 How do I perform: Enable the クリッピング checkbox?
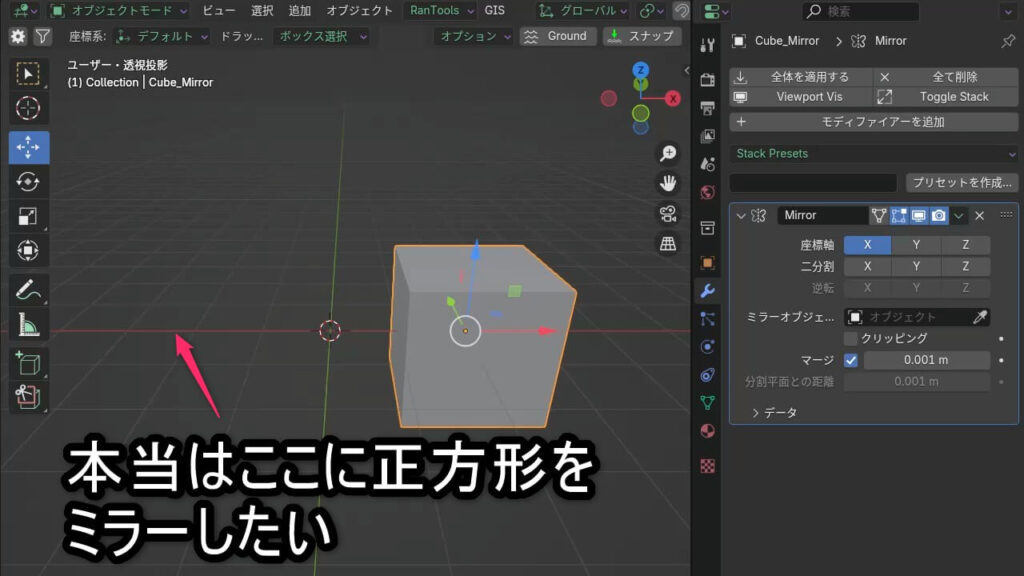coord(851,339)
